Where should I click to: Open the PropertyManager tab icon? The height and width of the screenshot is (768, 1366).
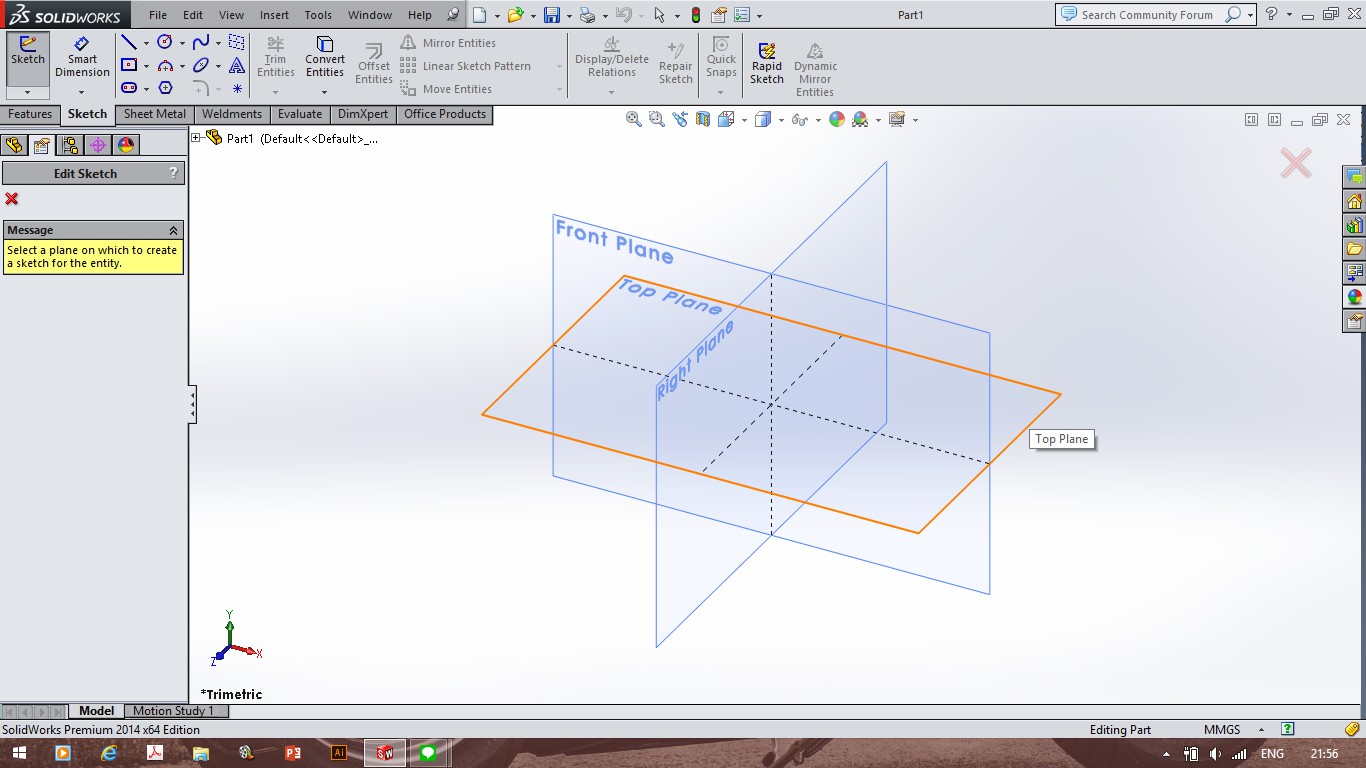(x=42, y=145)
